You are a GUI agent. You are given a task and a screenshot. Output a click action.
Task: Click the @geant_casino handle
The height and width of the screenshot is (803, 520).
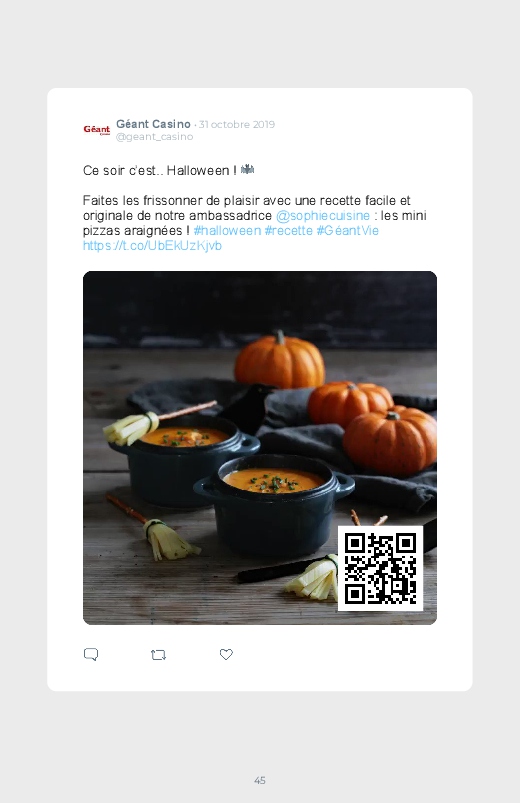[x=154, y=137]
